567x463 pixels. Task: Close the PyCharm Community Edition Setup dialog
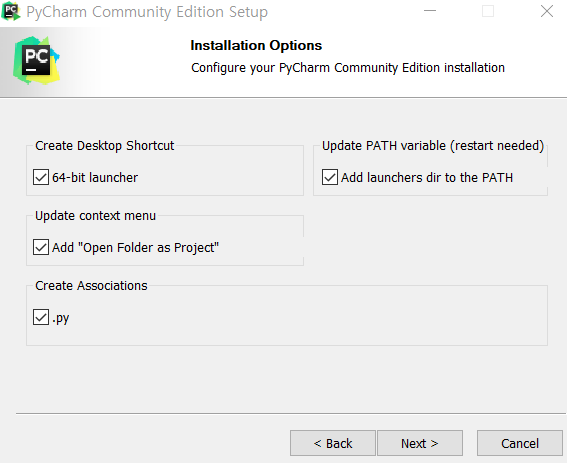pos(546,11)
